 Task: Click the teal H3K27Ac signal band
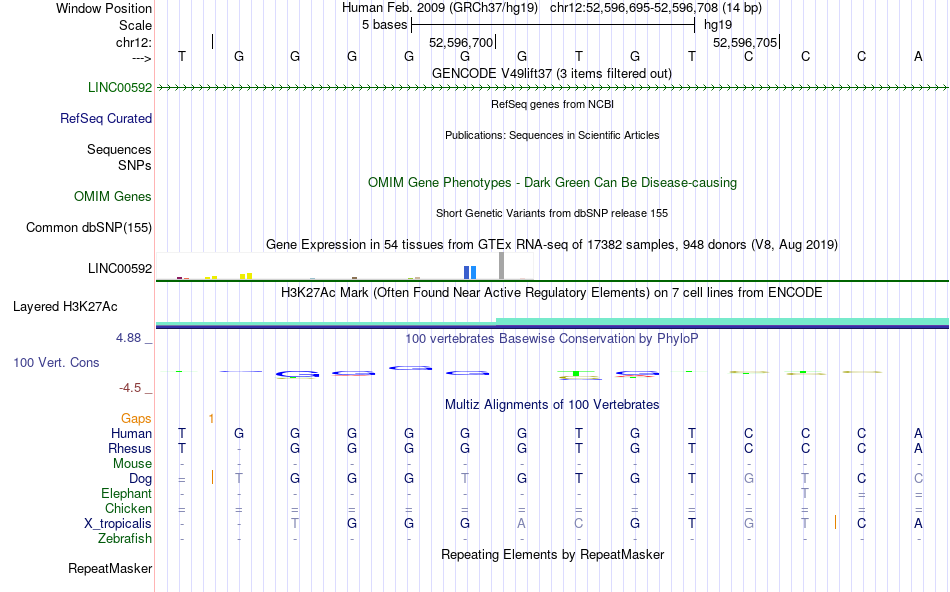[x=722, y=322]
